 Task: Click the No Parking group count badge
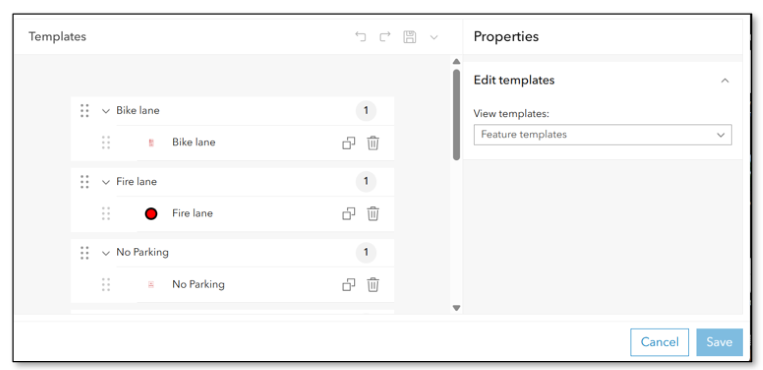[x=366, y=253]
